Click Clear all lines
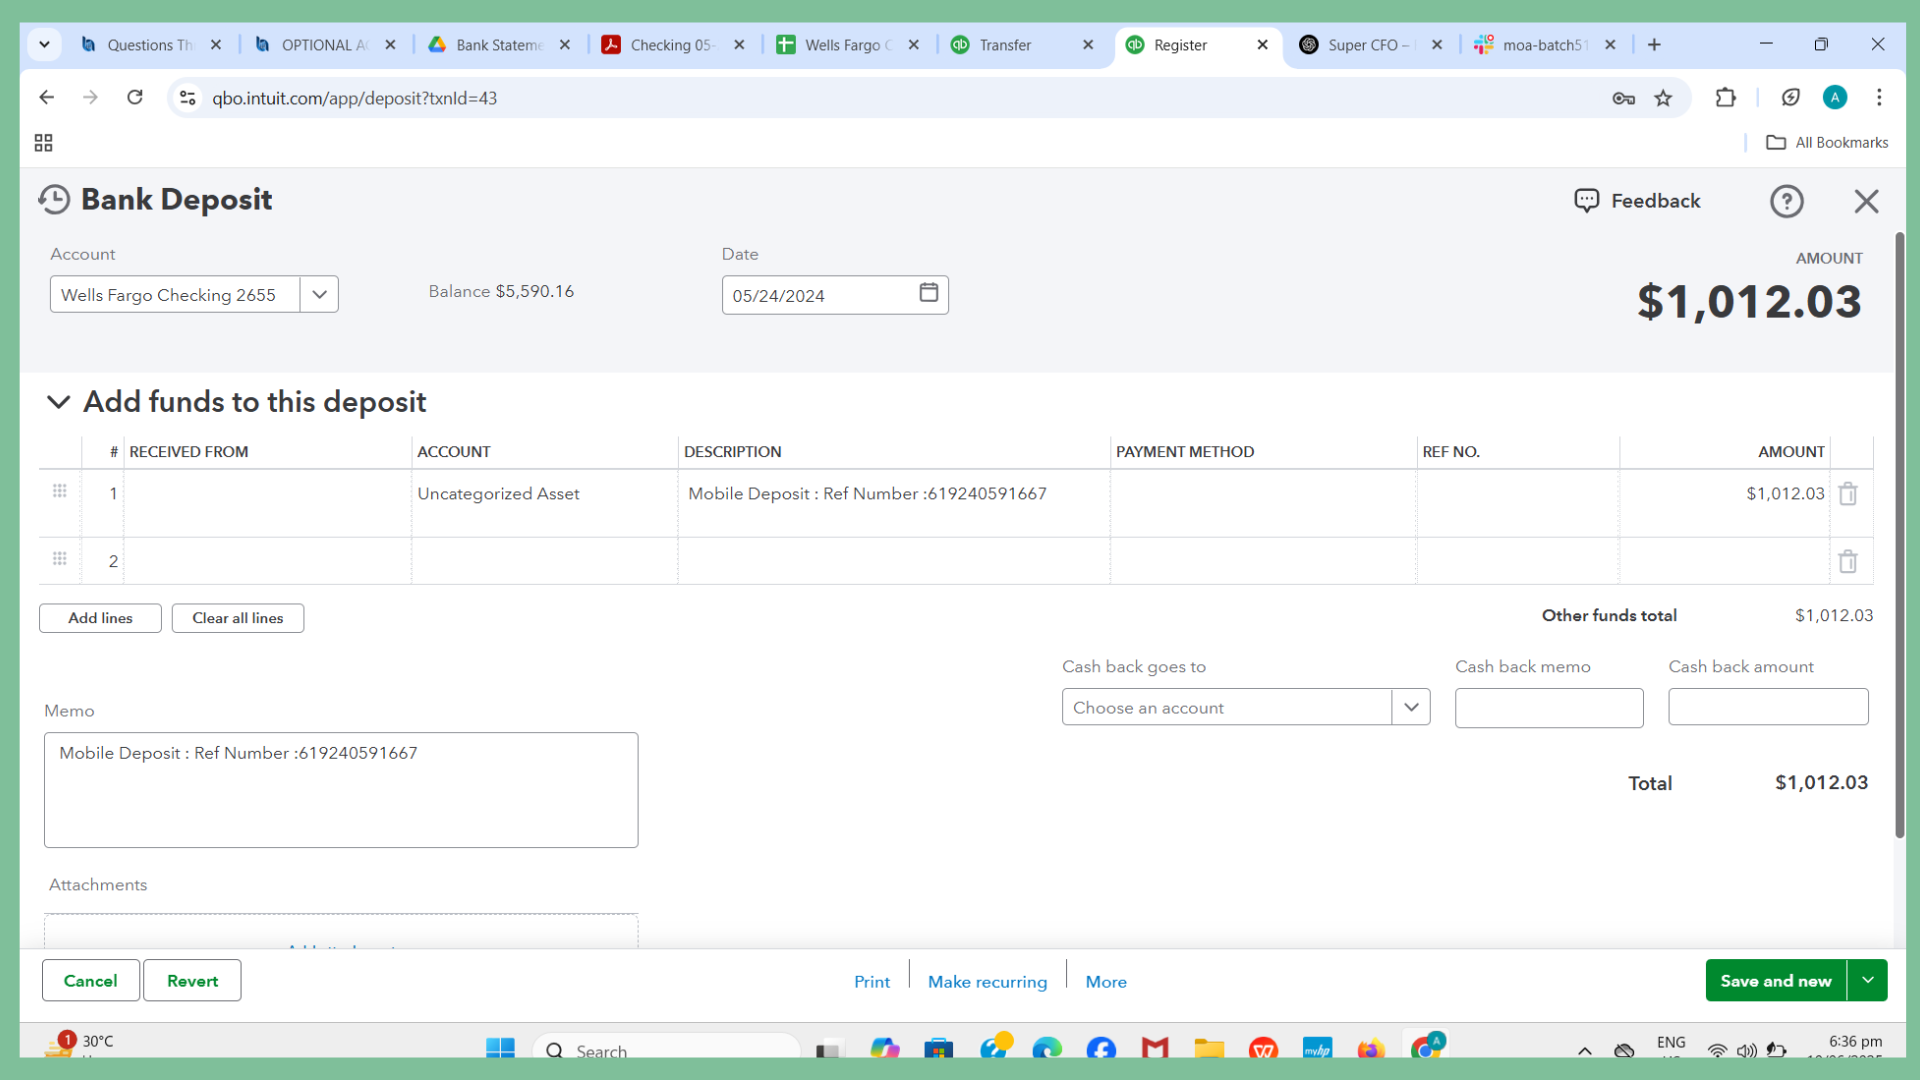Screen dimensions: 1920x1080 pos(237,618)
